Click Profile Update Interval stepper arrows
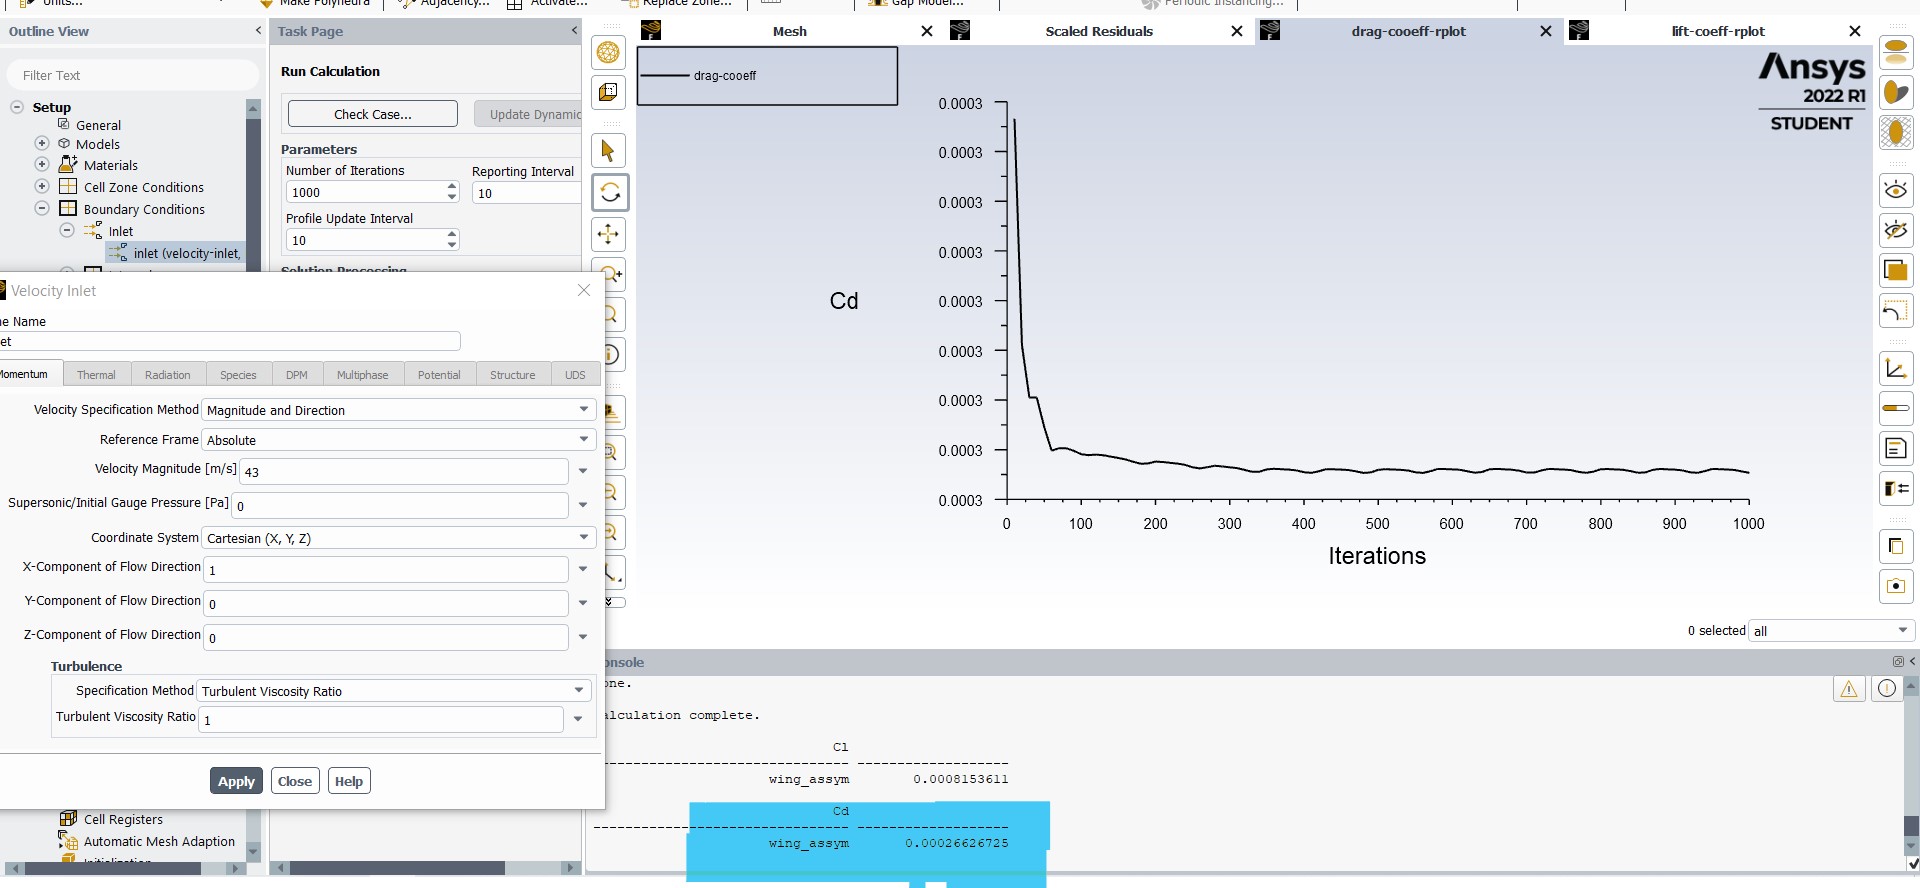The width and height of the screenshot is (1920, 888). (452, 240)
